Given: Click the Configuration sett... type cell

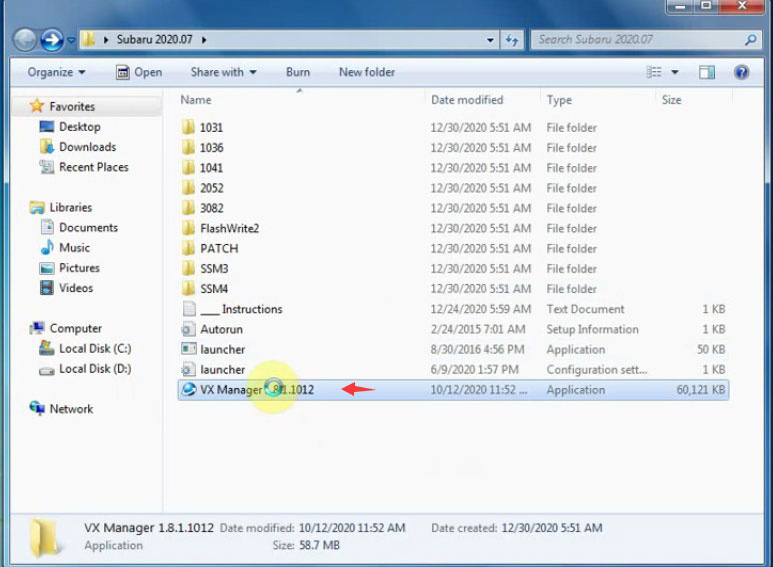Looking at the screenshot, I should [x=597, y=369].
